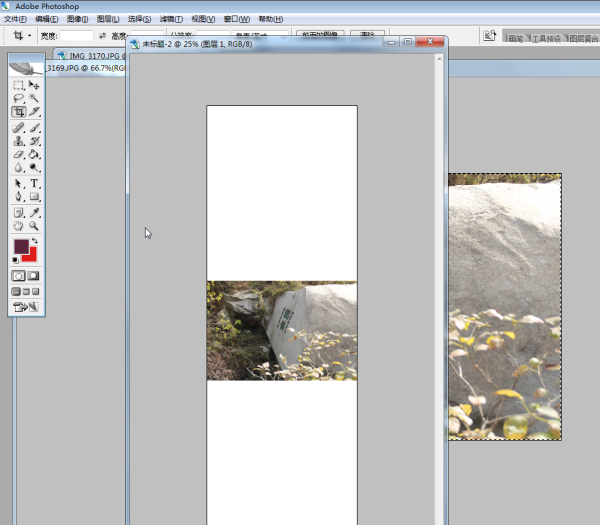Select the History Brush tool
600x525 pixels.
click(x=34, y=141)
